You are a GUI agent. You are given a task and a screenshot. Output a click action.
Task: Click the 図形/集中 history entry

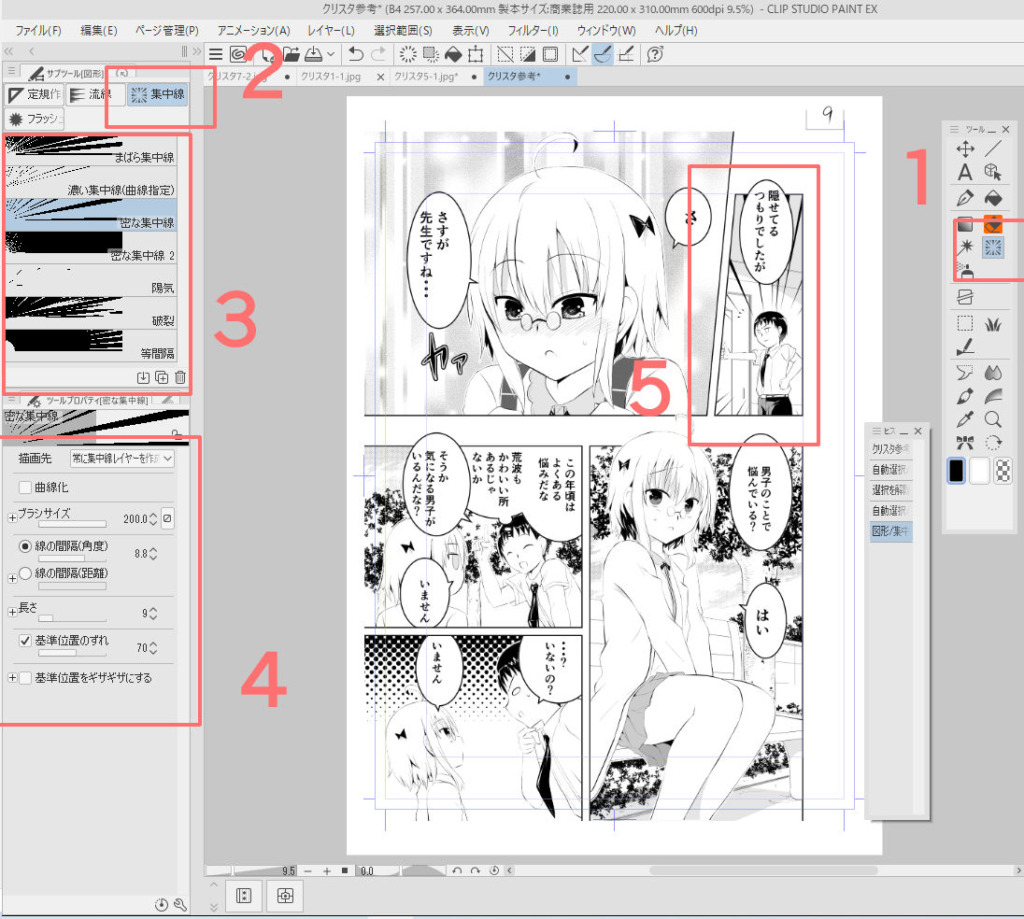tap(891, 530)
